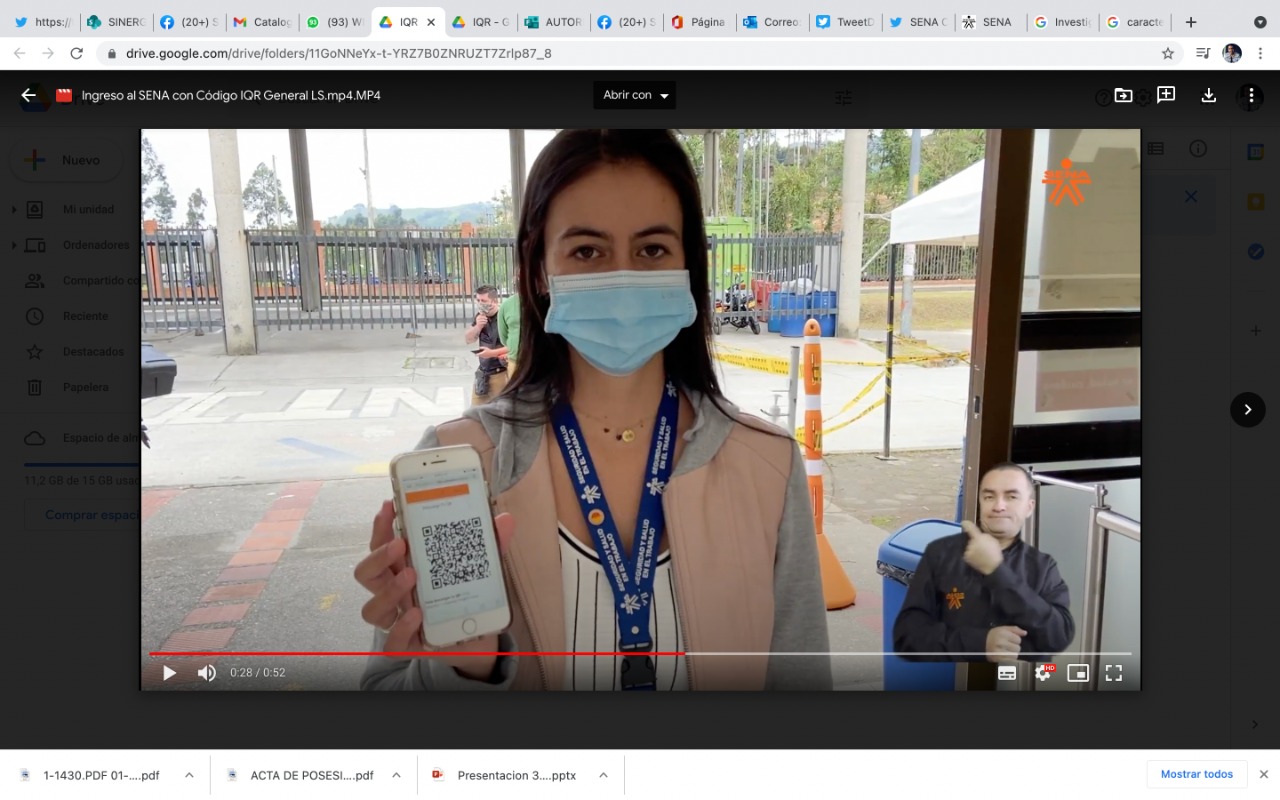
Task: Switch to the TweetDeck tab
Action: 844,22
